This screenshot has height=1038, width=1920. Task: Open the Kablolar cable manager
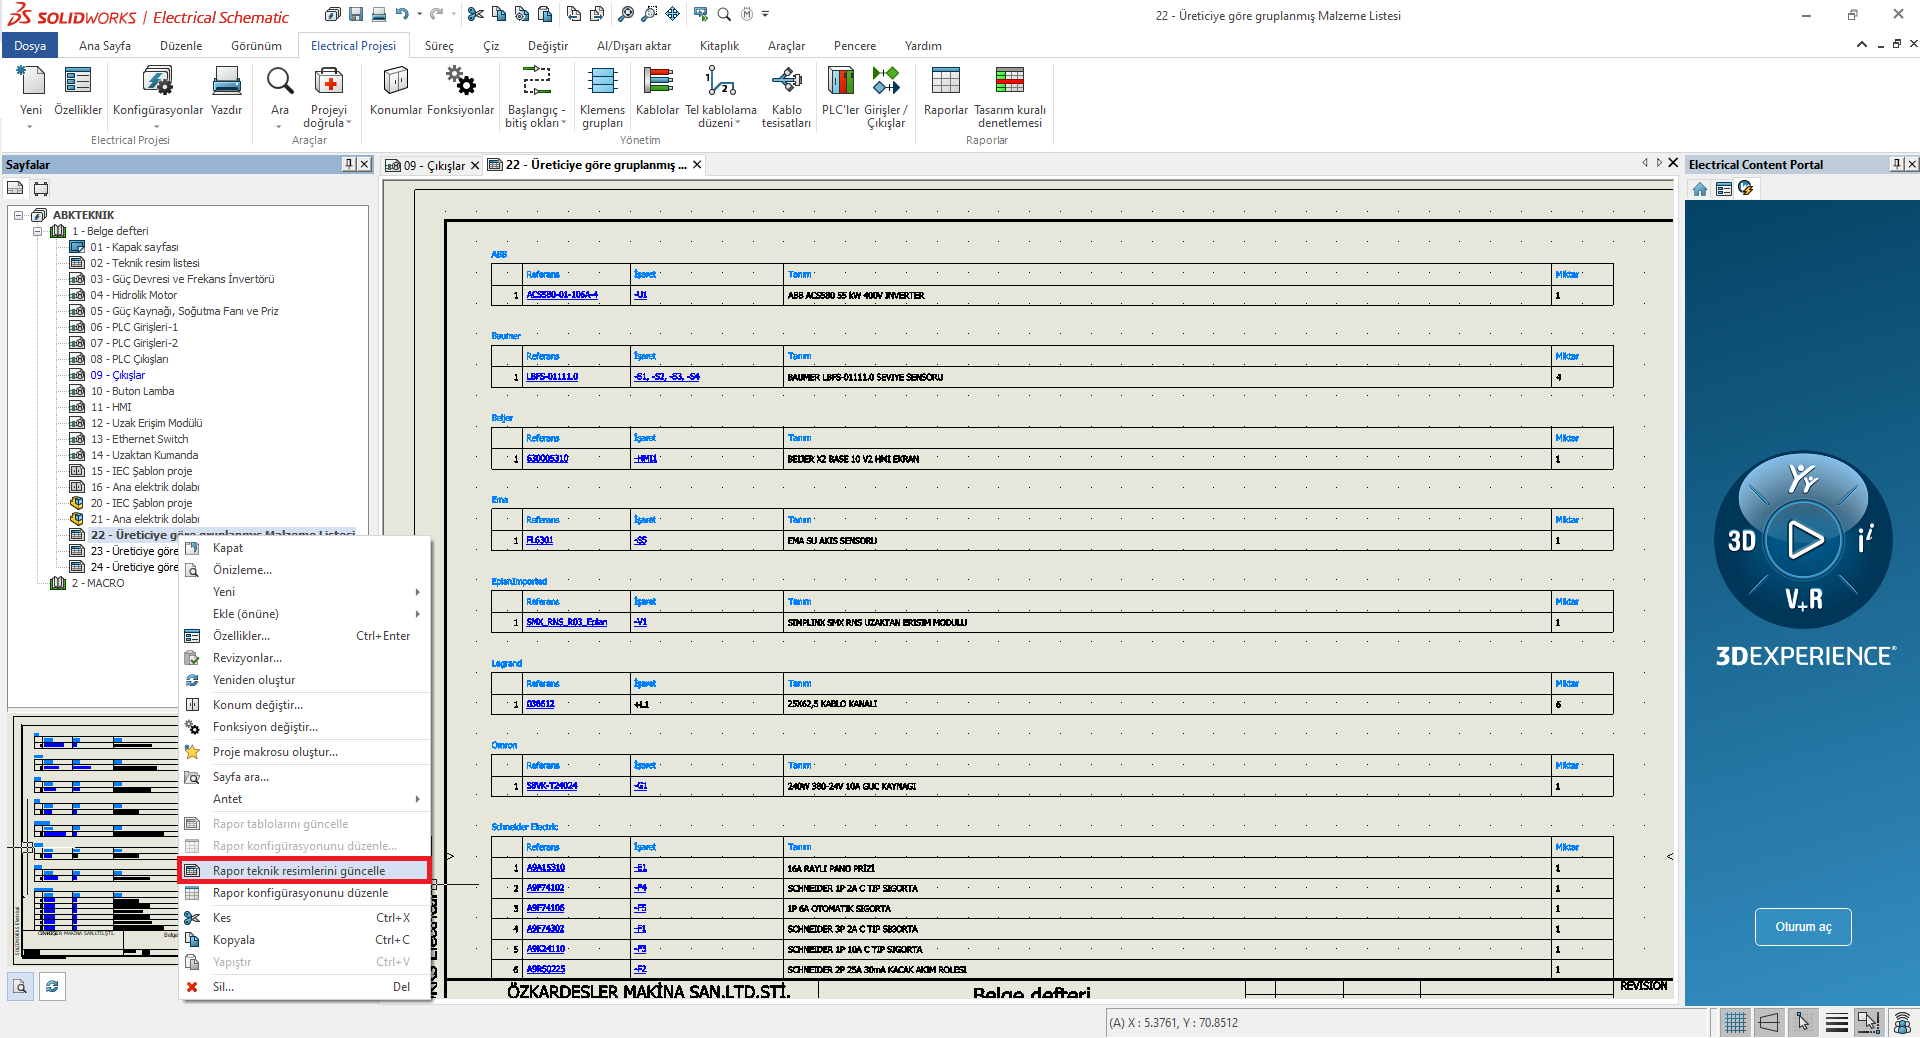point(657,91)
